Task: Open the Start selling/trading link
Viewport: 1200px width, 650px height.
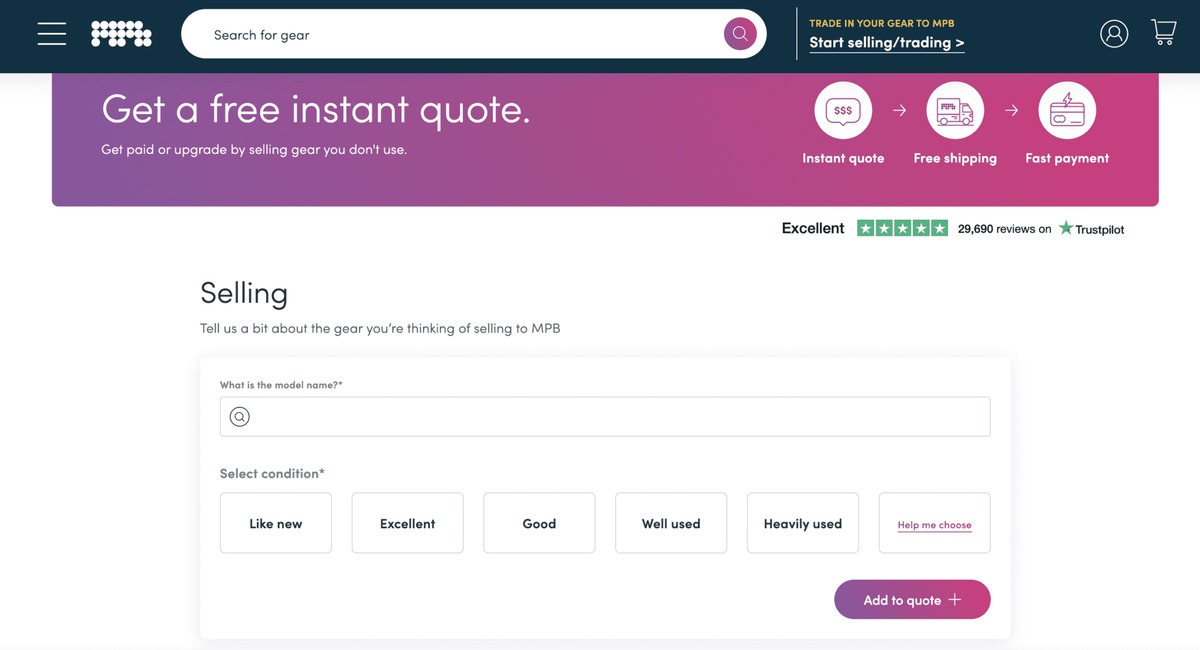Action: click(x=887, y=43)
